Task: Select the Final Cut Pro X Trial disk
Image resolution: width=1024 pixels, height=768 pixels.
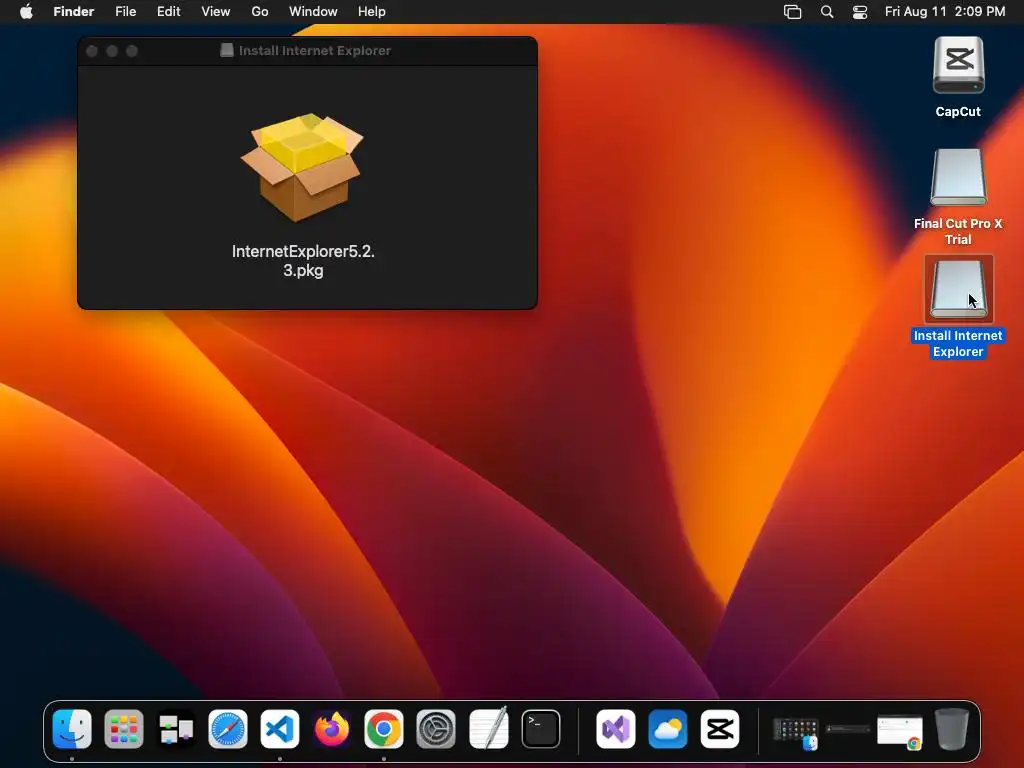Action: (x=958, y=178)
